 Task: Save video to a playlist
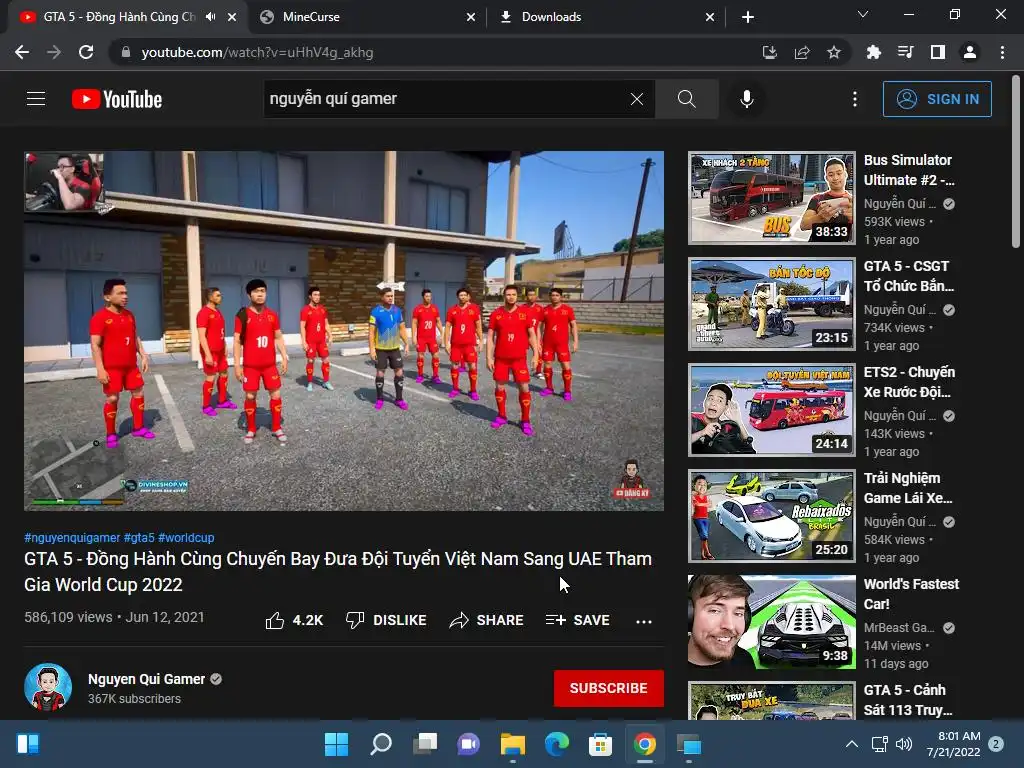tap(577, 620)
